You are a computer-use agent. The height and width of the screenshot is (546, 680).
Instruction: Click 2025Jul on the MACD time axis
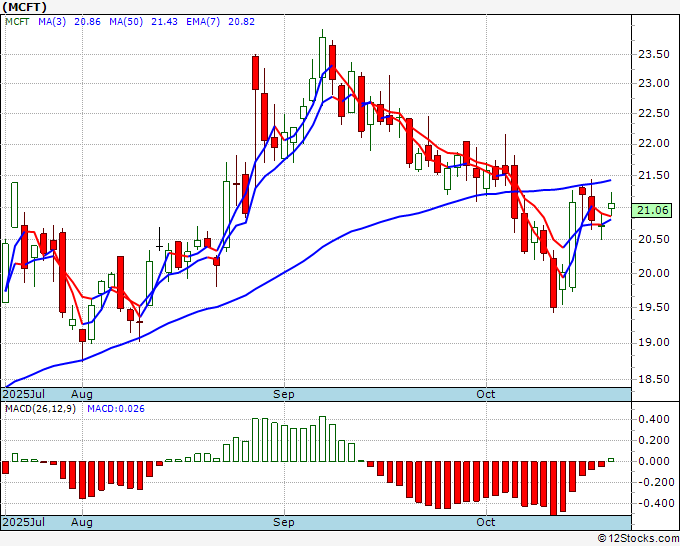24,522
